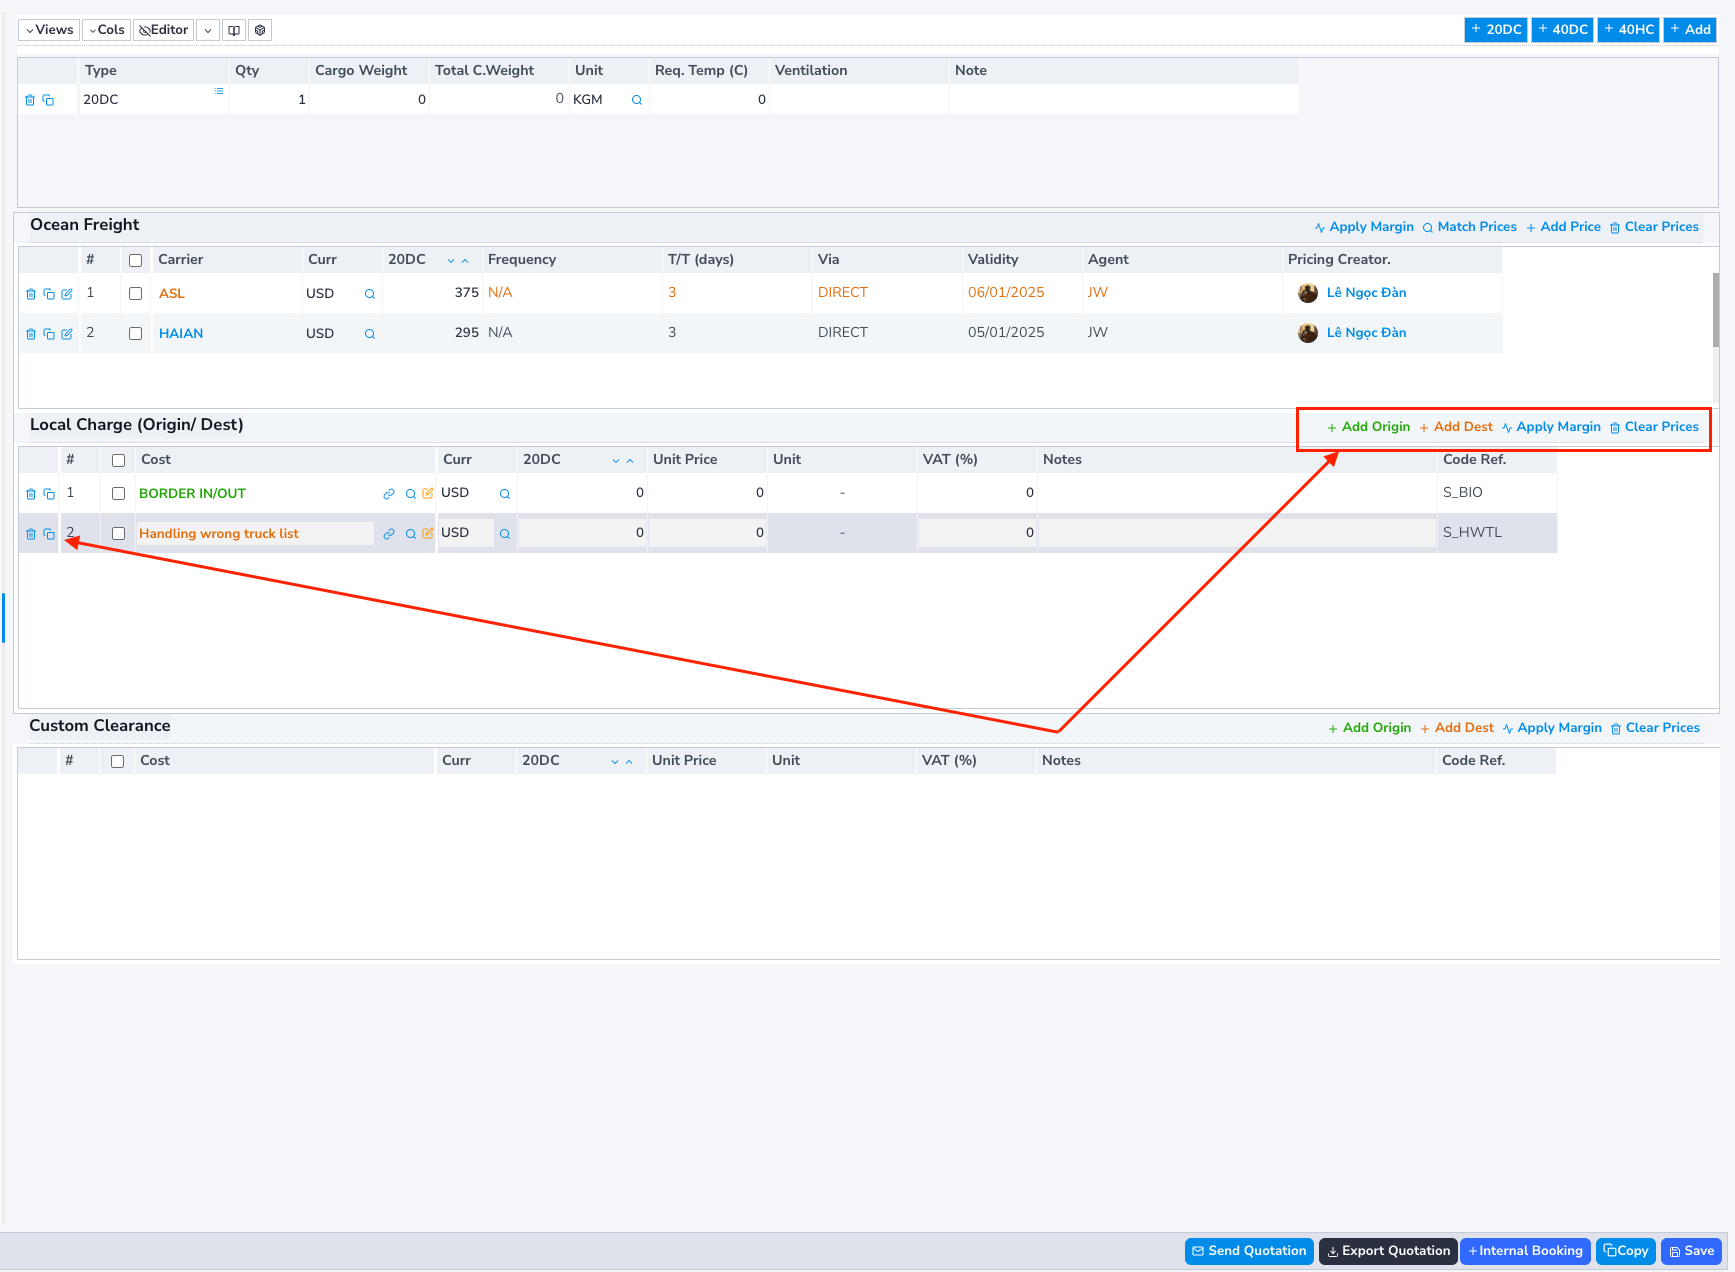The height and width of the screenshot is (1272, 1735).
Task: Click the cube icon in the top toolbar
Action: (260, 30)
